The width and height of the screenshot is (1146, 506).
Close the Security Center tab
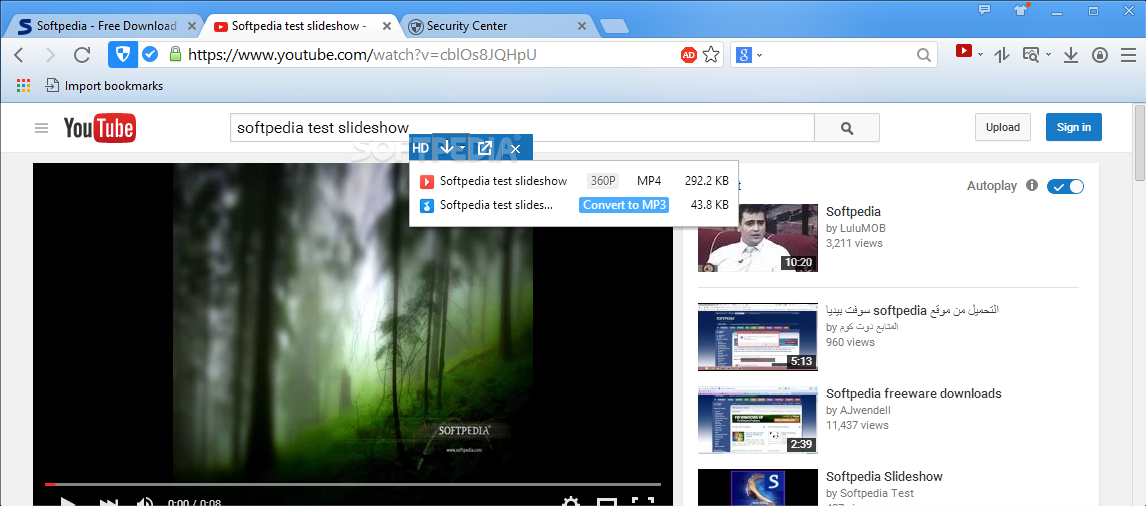(582, 26)
